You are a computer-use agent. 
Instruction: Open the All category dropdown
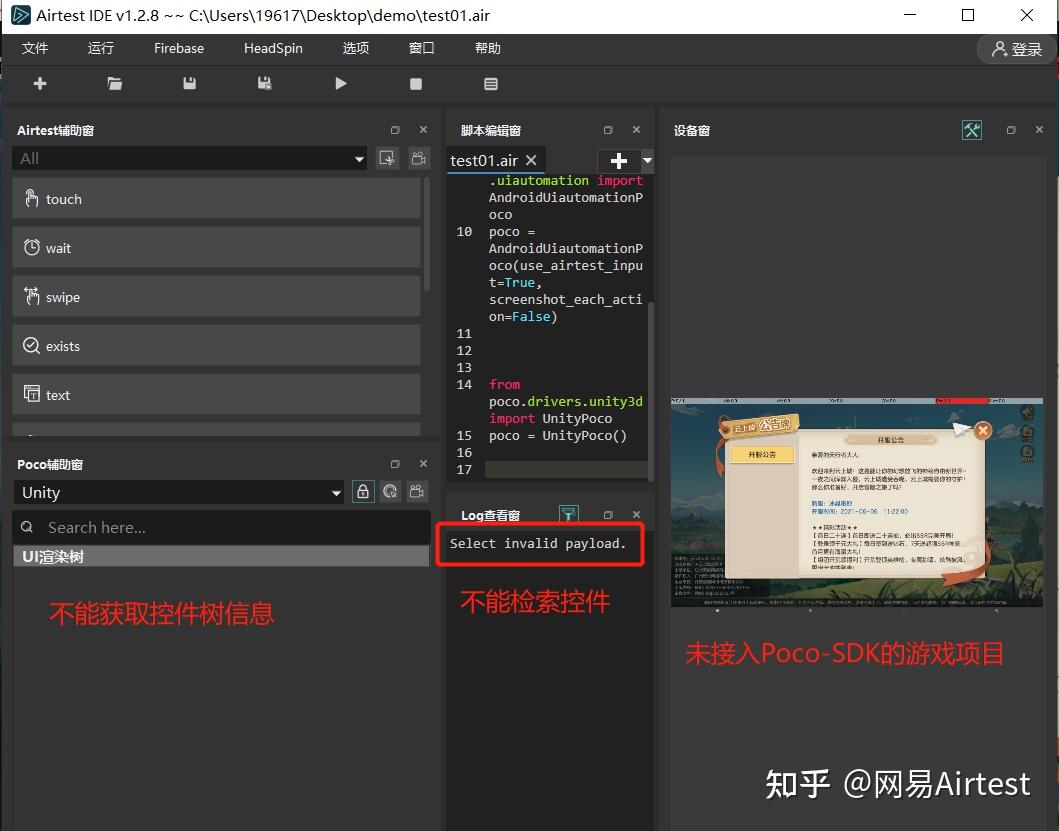click(x=359, y=157)
